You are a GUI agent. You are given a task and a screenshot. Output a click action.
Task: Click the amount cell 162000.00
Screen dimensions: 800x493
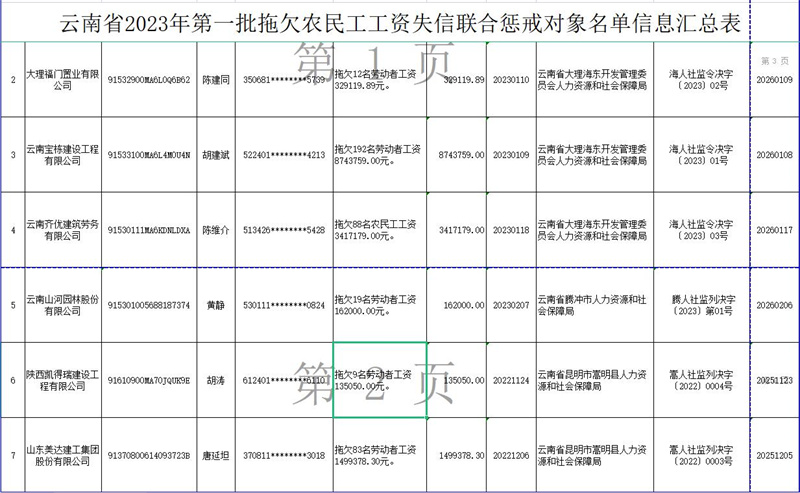tap(458, 304)
